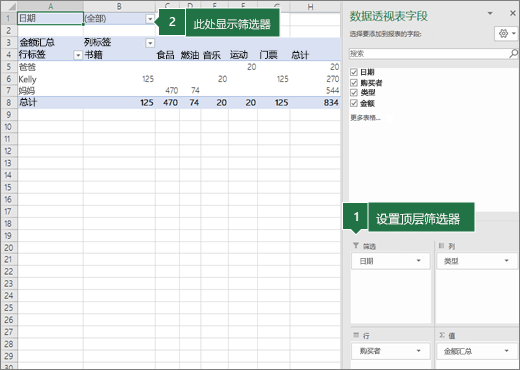Select column H header
Viewport: 520px width, 370px height.
pos(310,7)
